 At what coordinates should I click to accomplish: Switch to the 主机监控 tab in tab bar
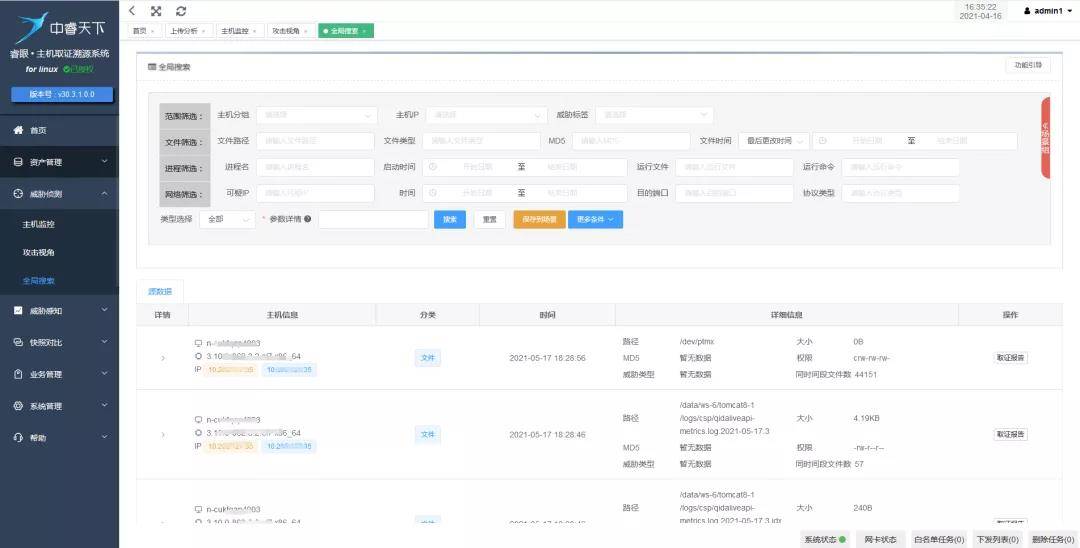pos(239,31)
